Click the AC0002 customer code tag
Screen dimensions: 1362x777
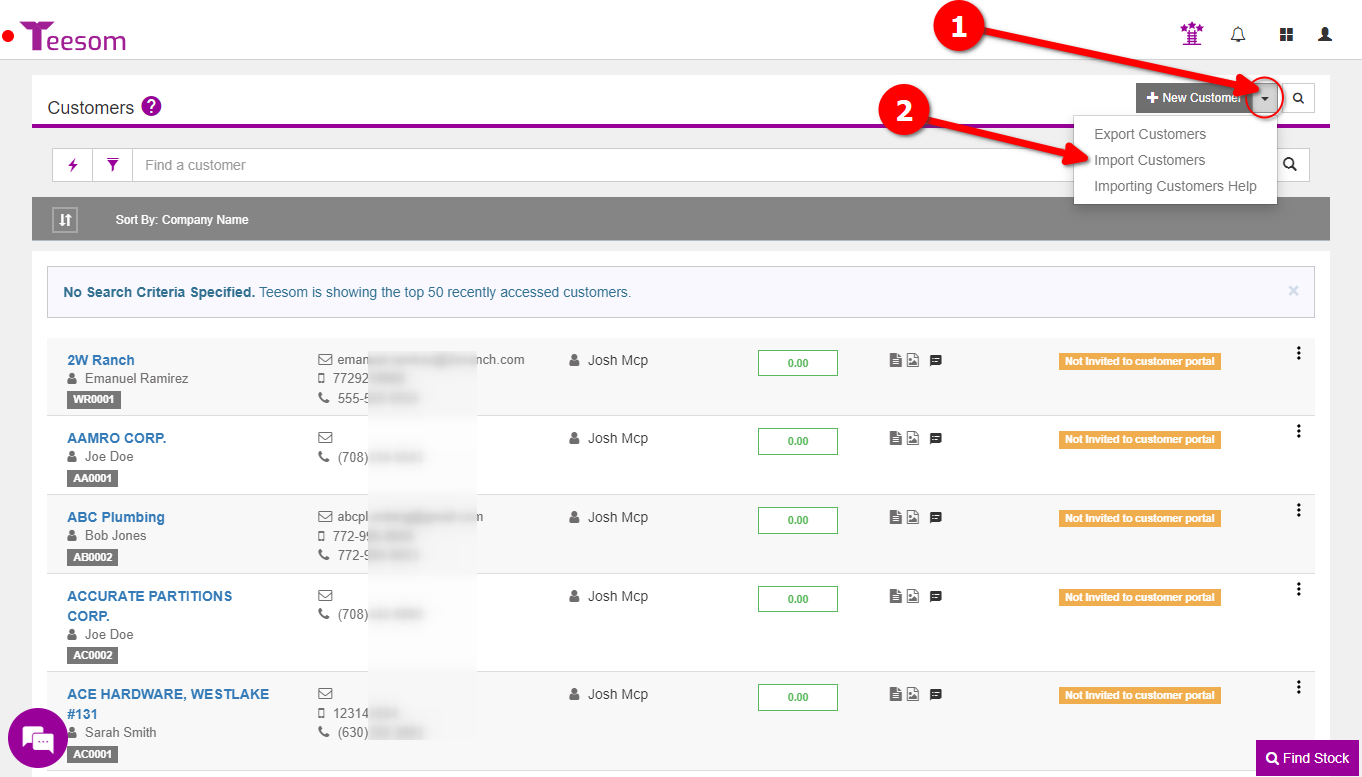coord(93,655)
